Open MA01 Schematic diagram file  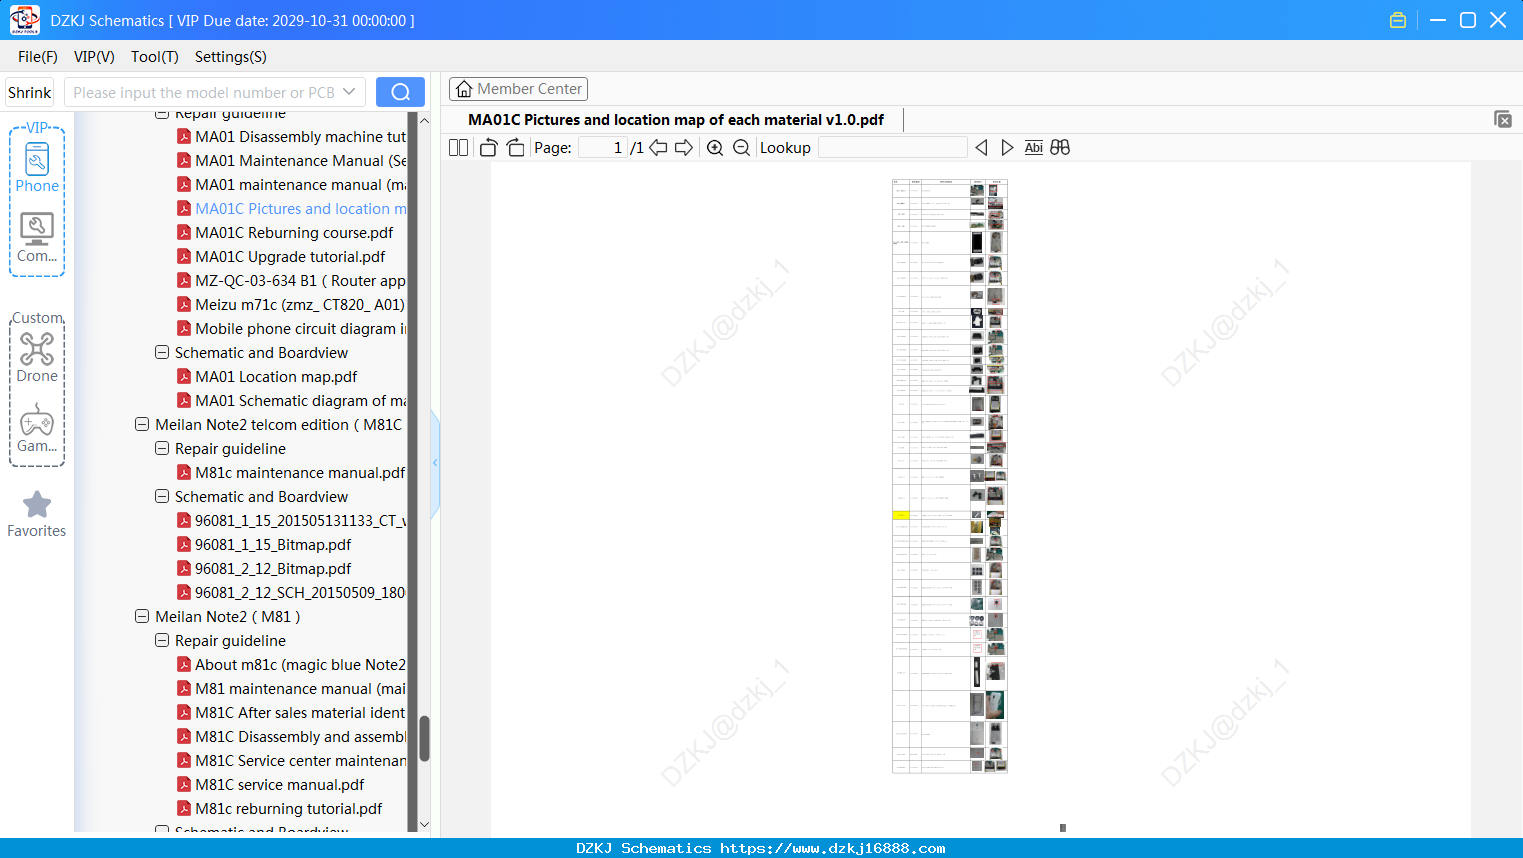click(300, 401)
